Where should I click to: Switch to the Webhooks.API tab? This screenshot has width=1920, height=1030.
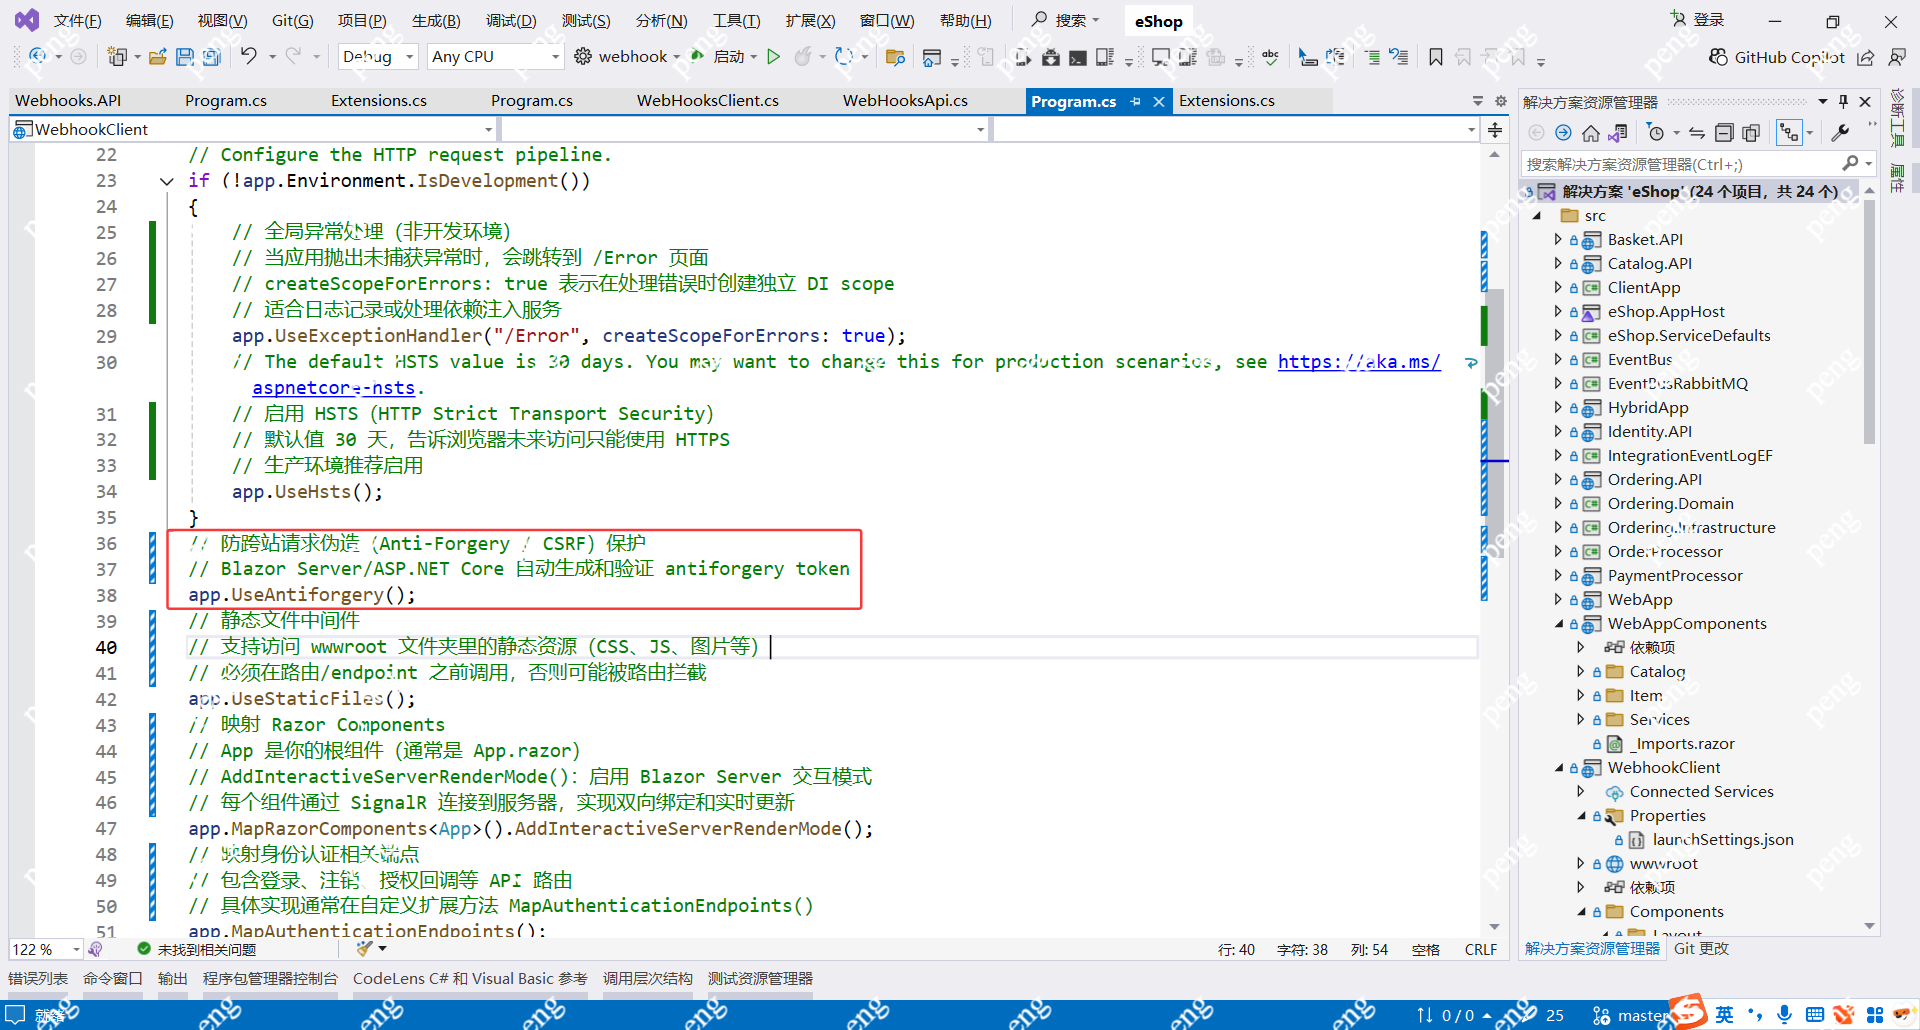[68, 101]
